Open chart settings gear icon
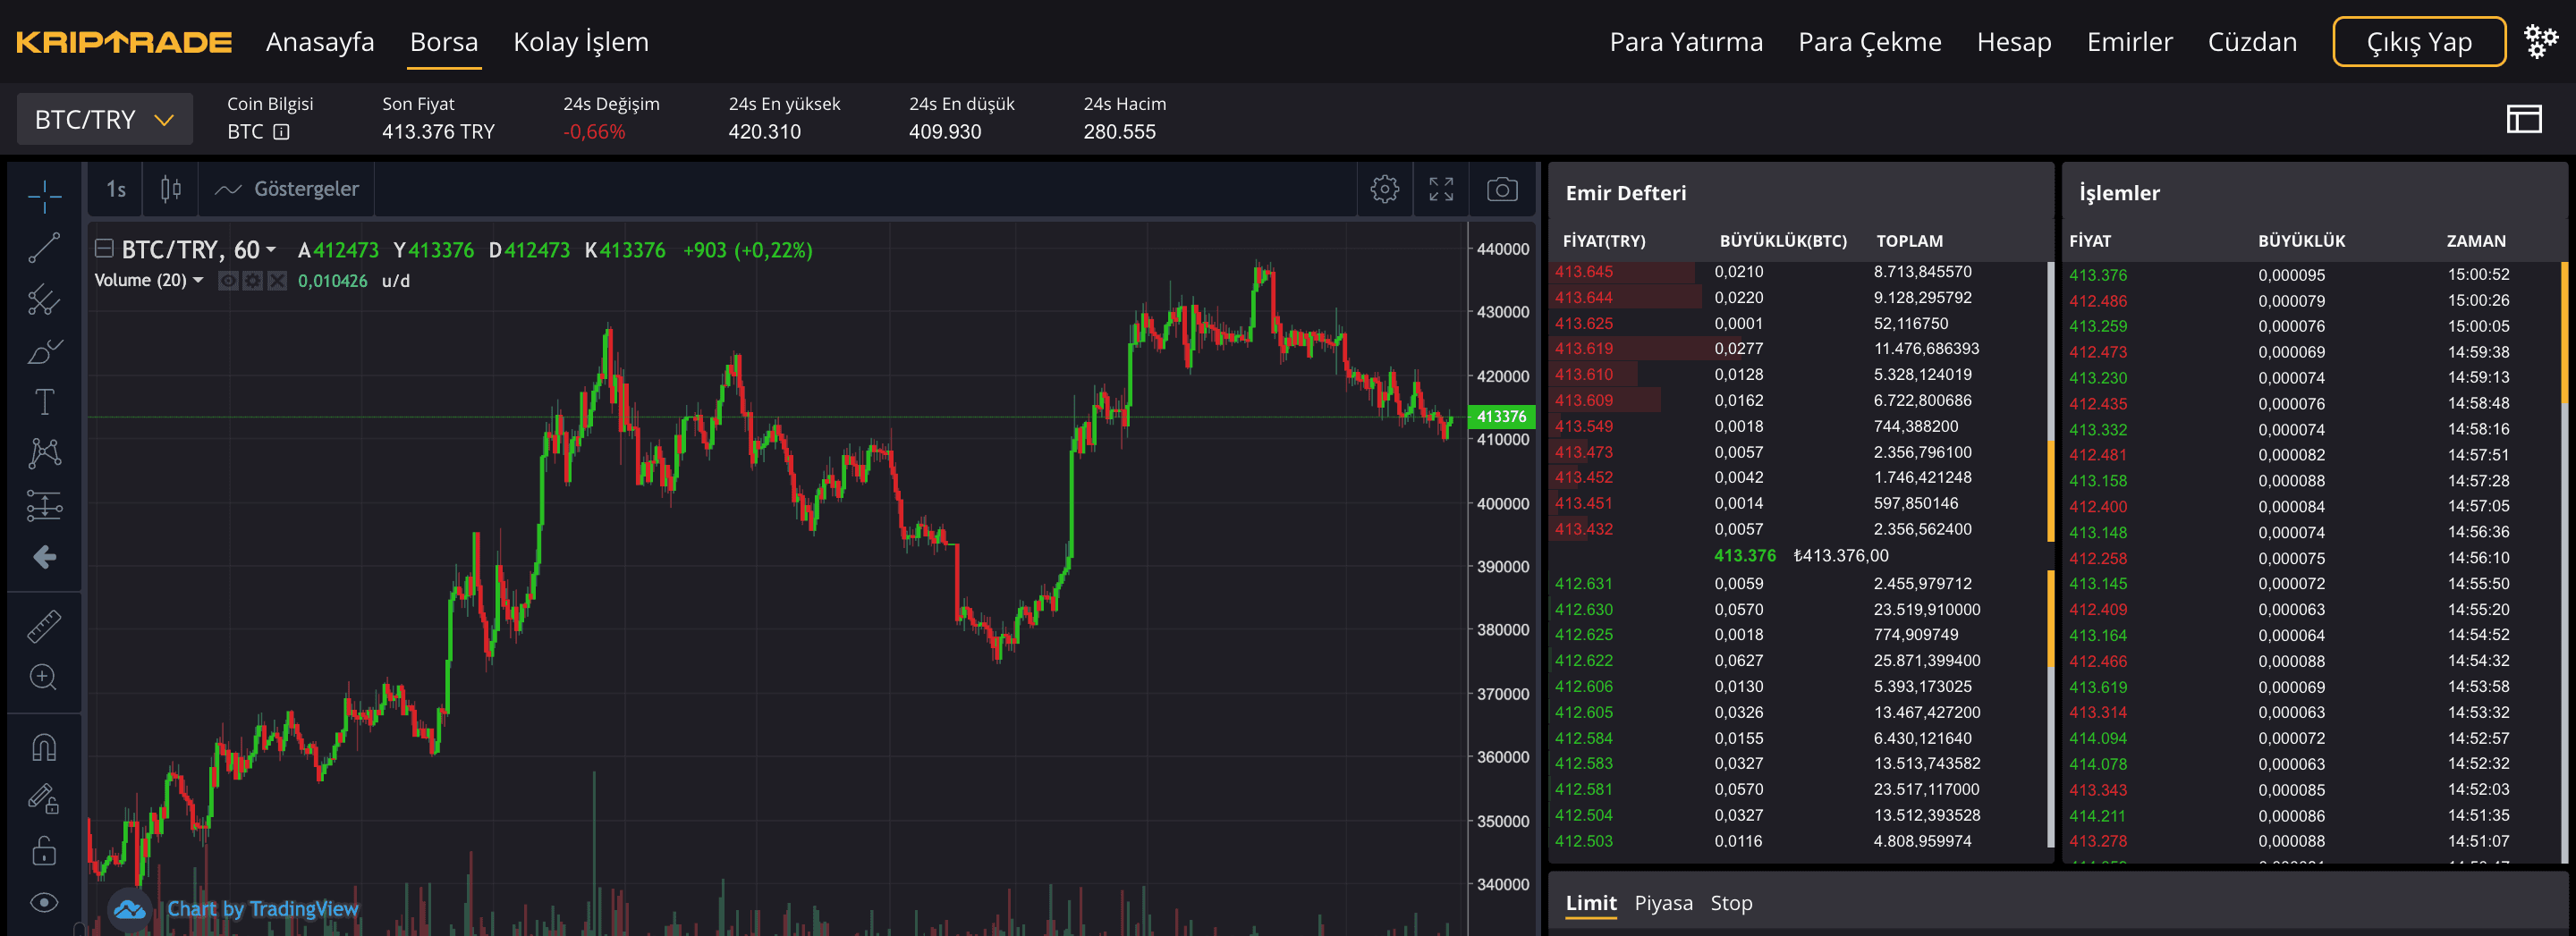 (1384, 189)
